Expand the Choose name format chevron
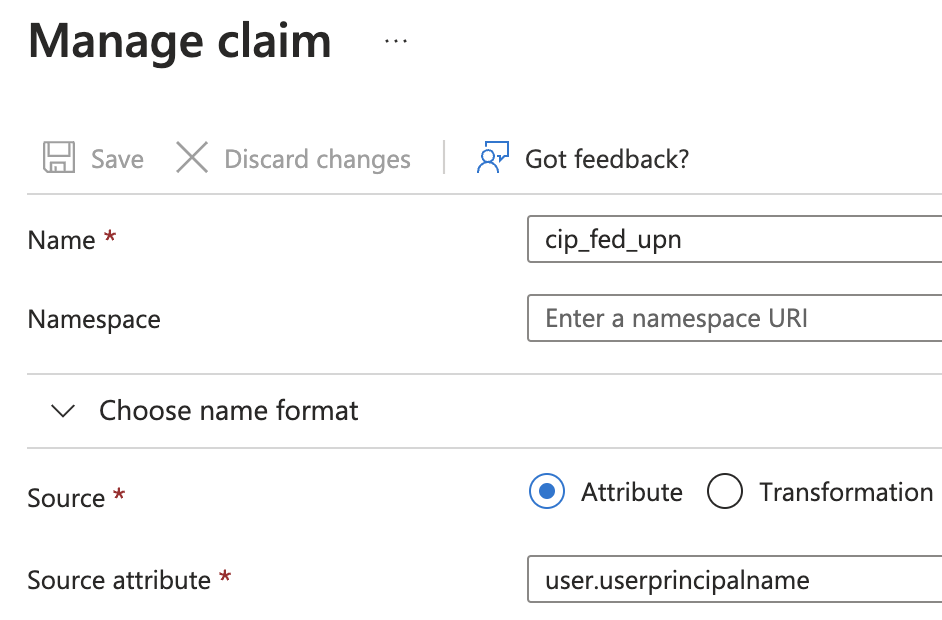The image size is (942, 620). (x=63, y=411)
